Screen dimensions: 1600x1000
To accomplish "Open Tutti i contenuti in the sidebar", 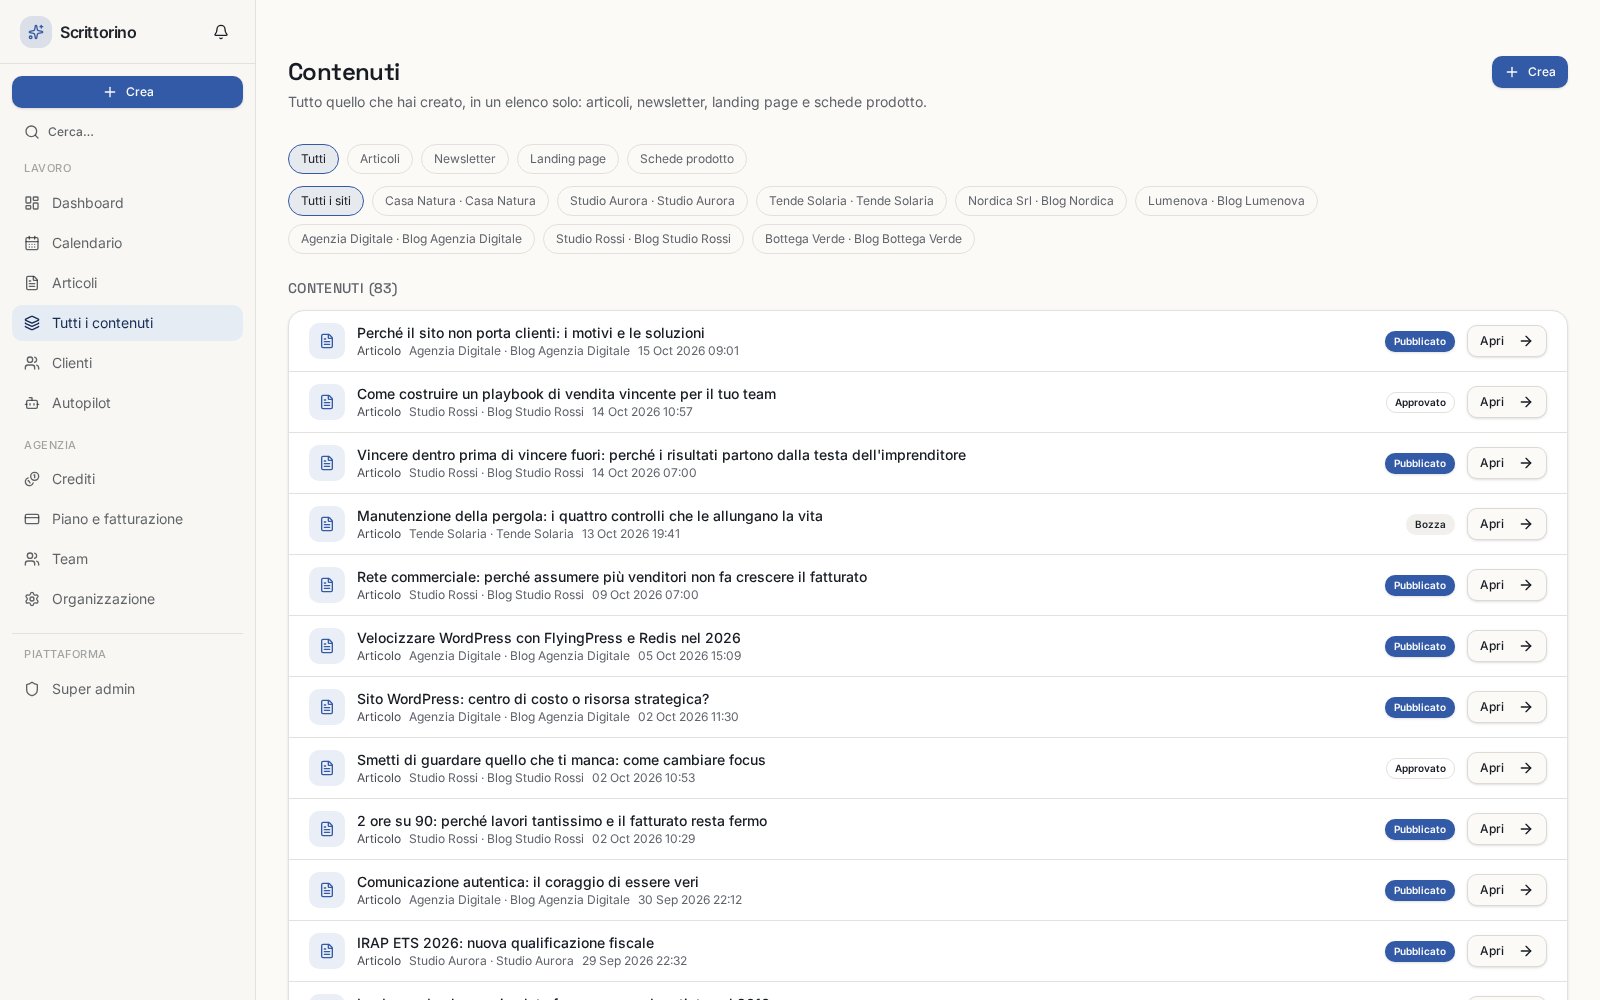I will 127,323.
